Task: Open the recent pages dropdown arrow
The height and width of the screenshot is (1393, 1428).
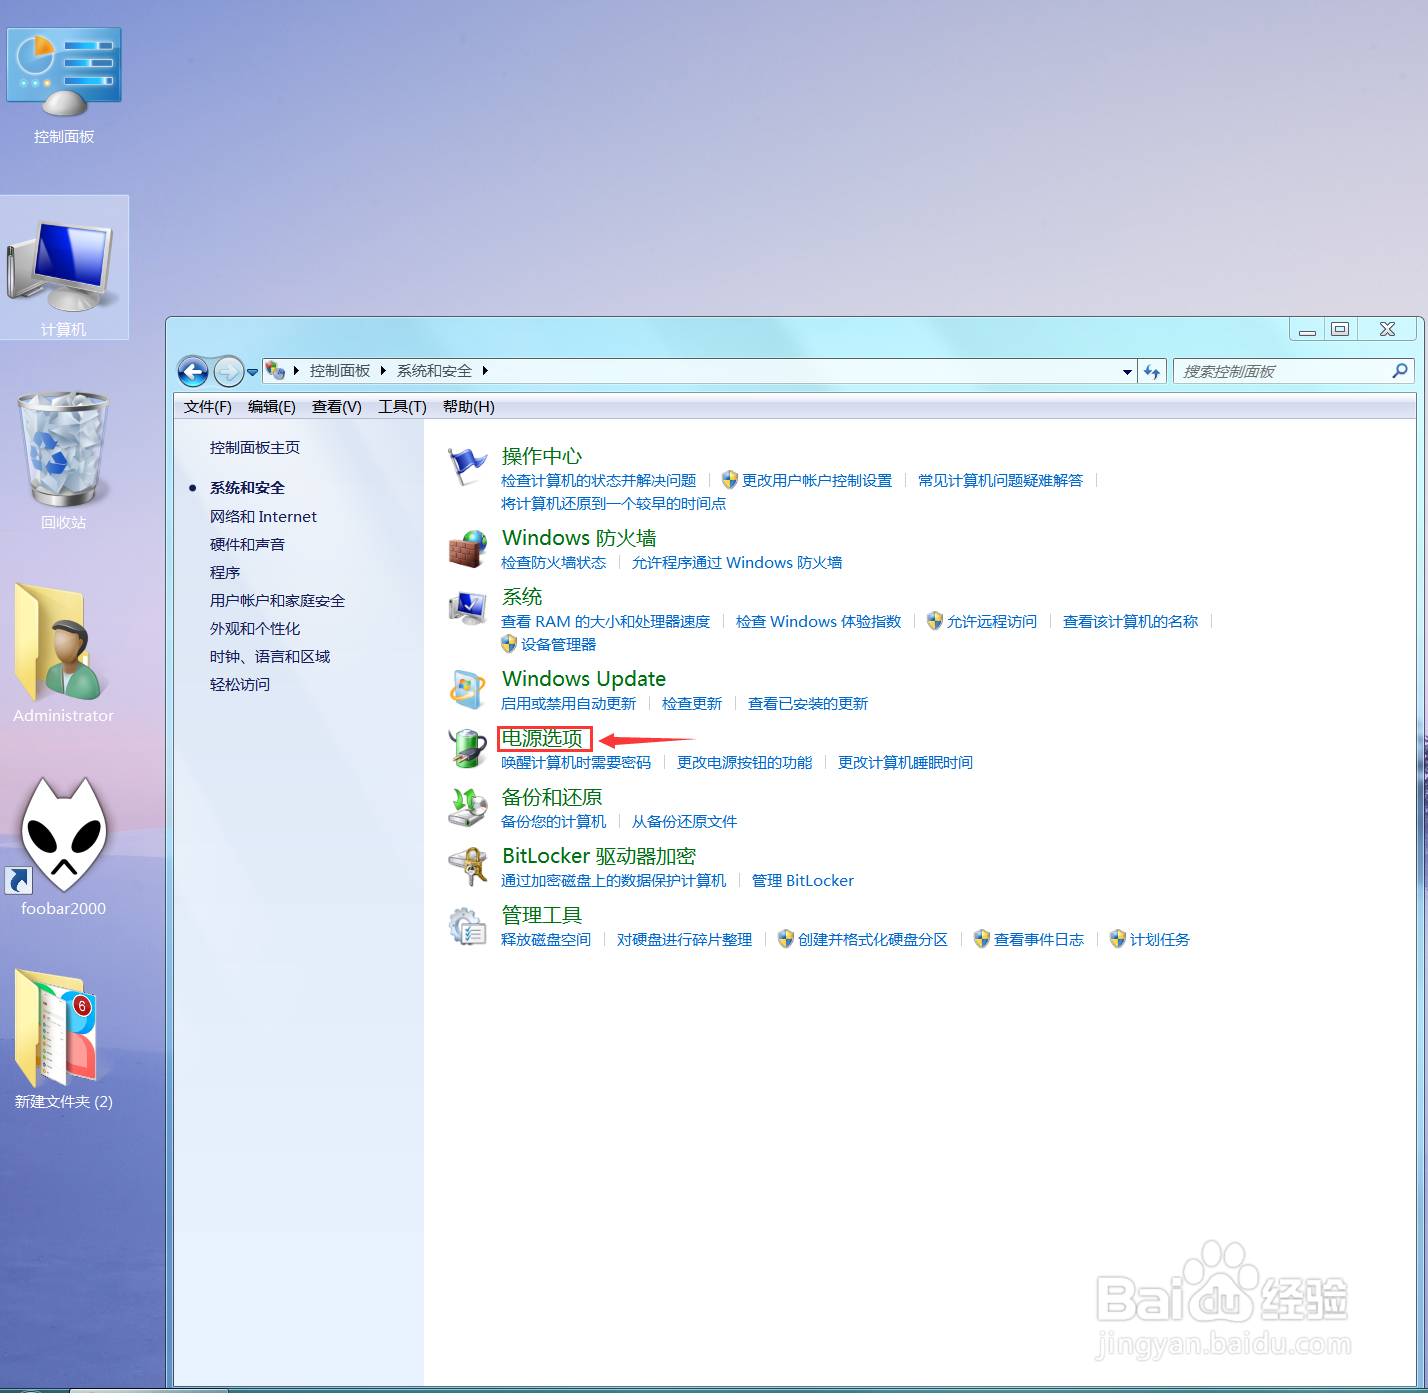Action: tap(253, 372)
